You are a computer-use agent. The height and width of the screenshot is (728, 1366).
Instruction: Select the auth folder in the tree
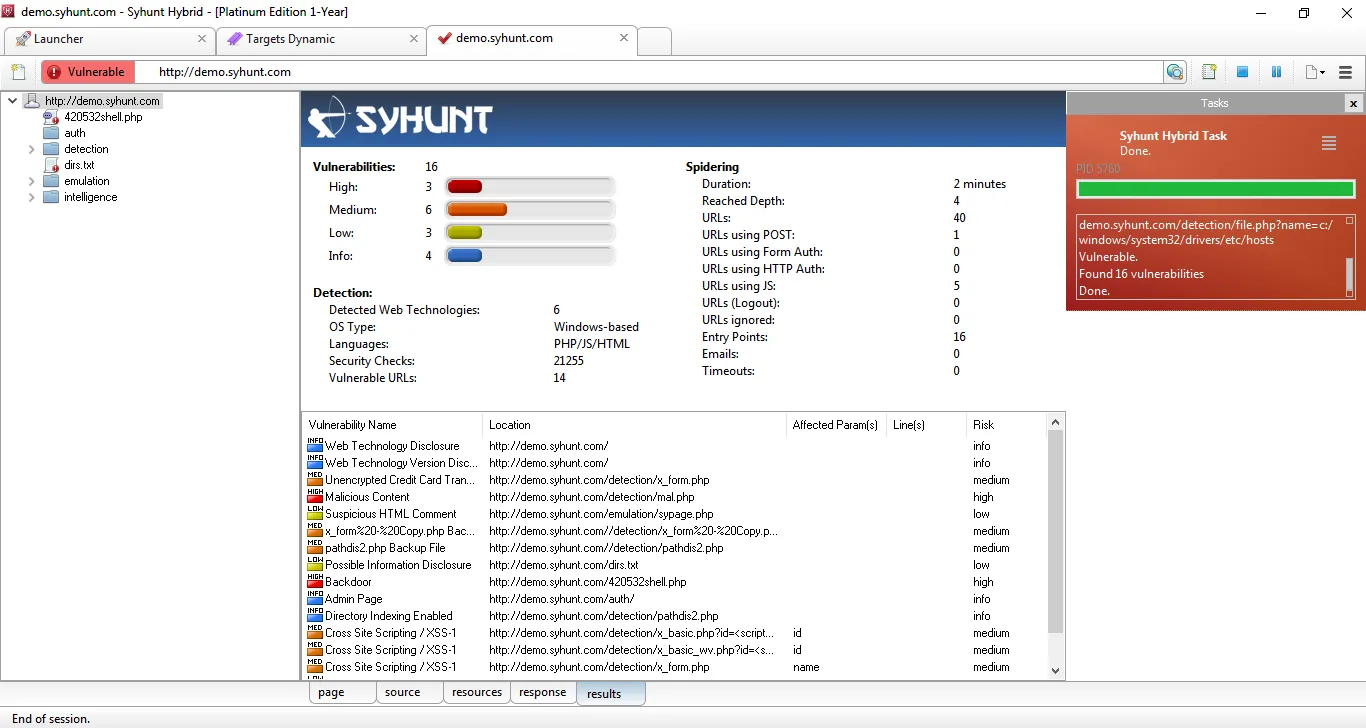click(x=73, y=132)
